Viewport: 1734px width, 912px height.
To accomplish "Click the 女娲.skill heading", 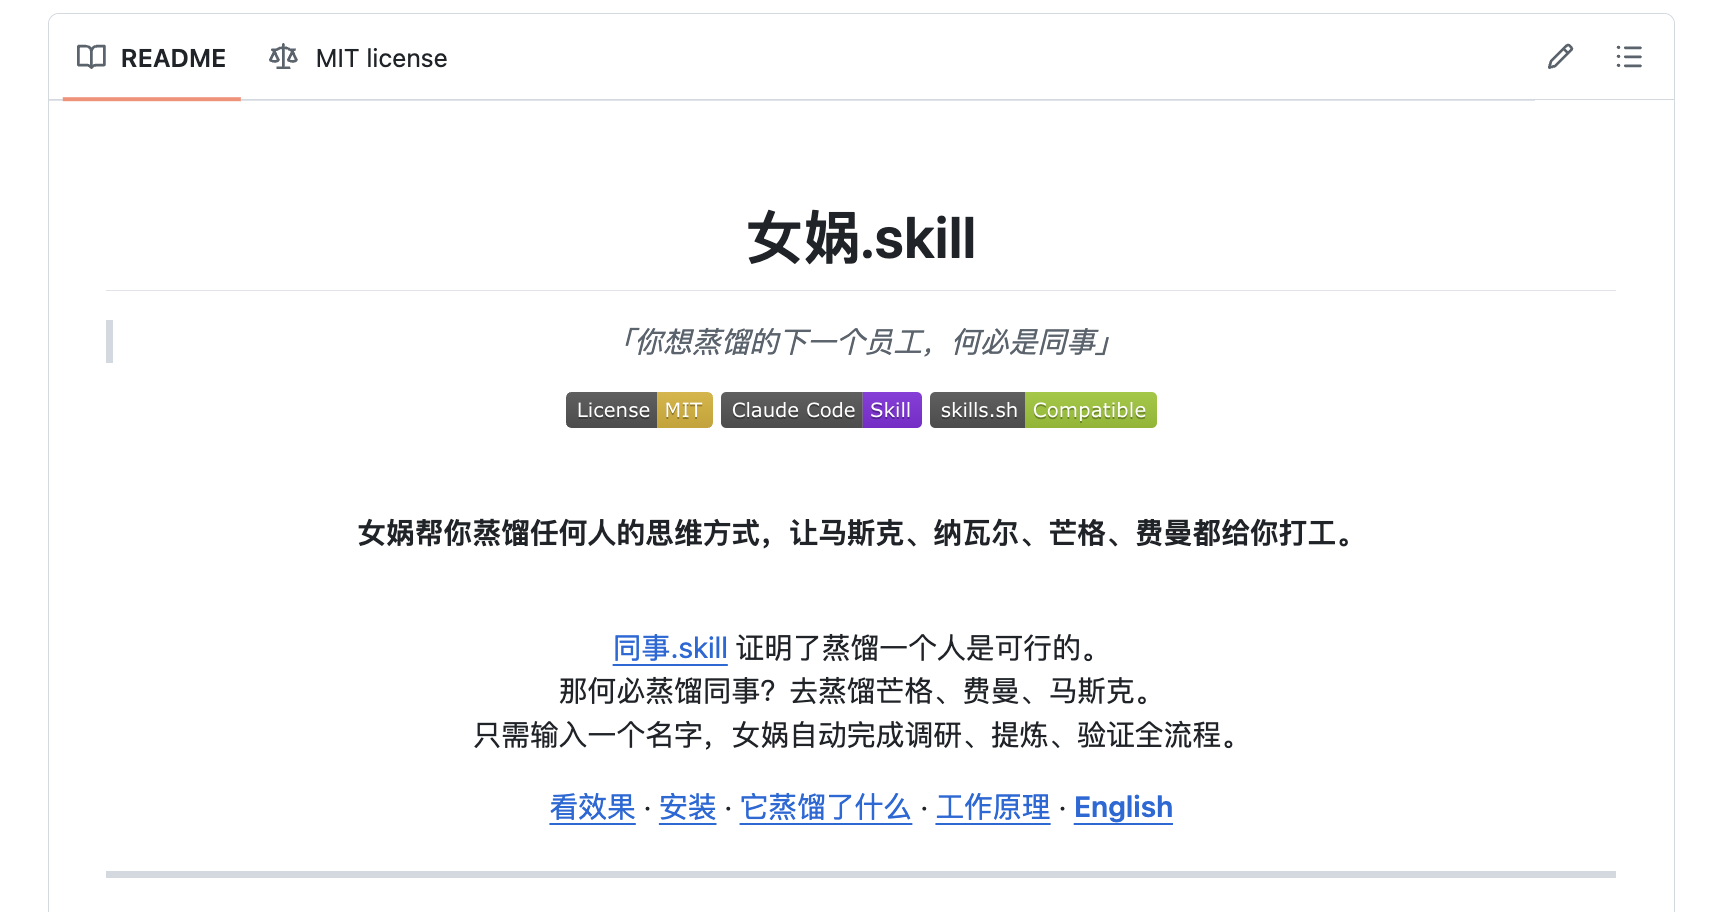I will tap(861, 238).
